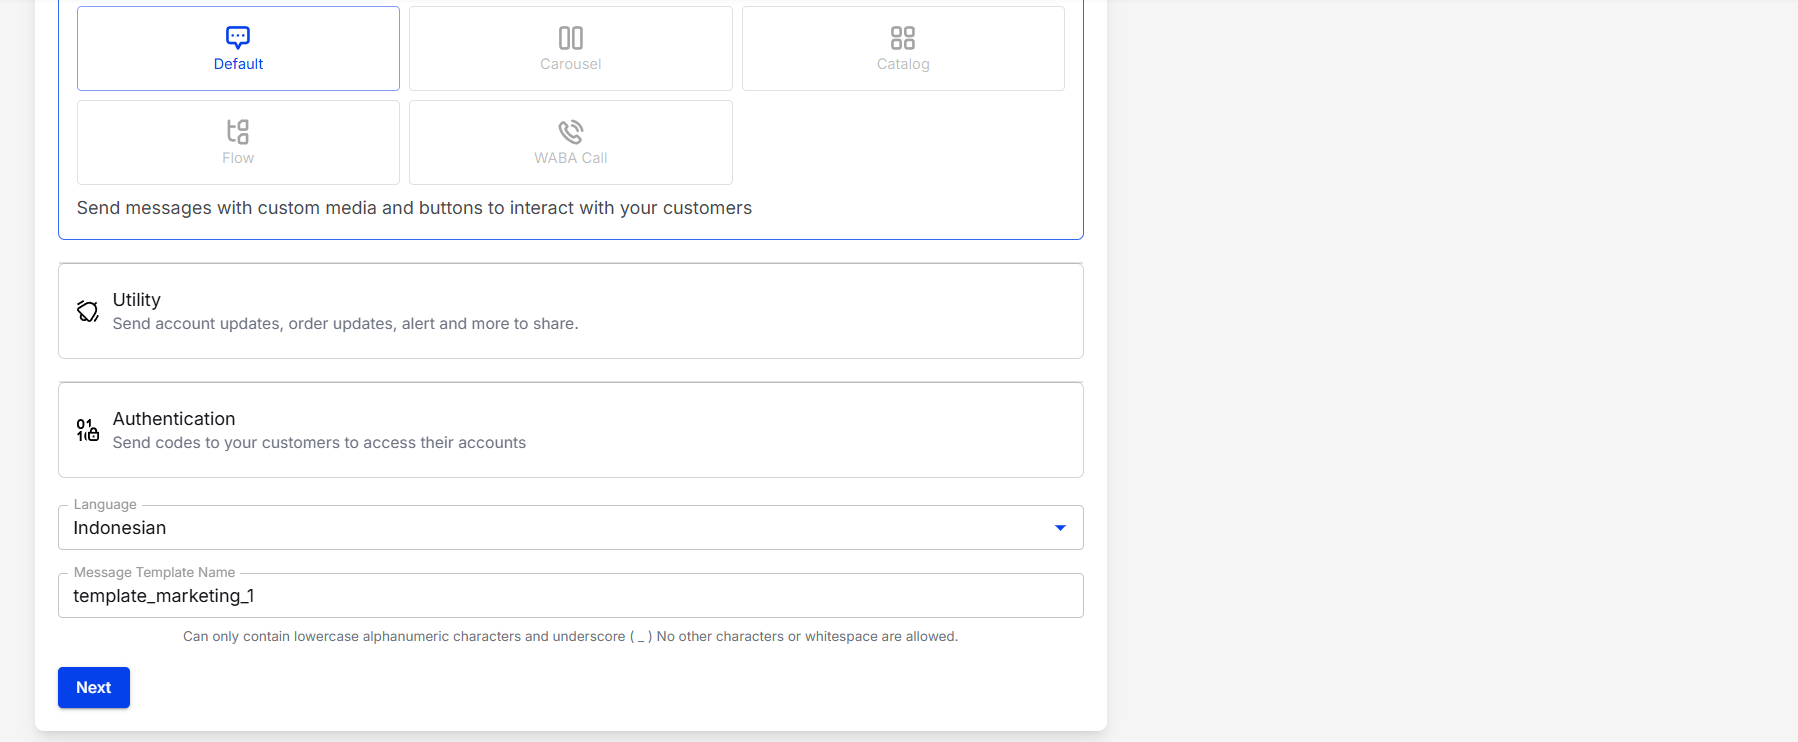
Task: Expand the Authentication category panel
Action: coord(571,430)
